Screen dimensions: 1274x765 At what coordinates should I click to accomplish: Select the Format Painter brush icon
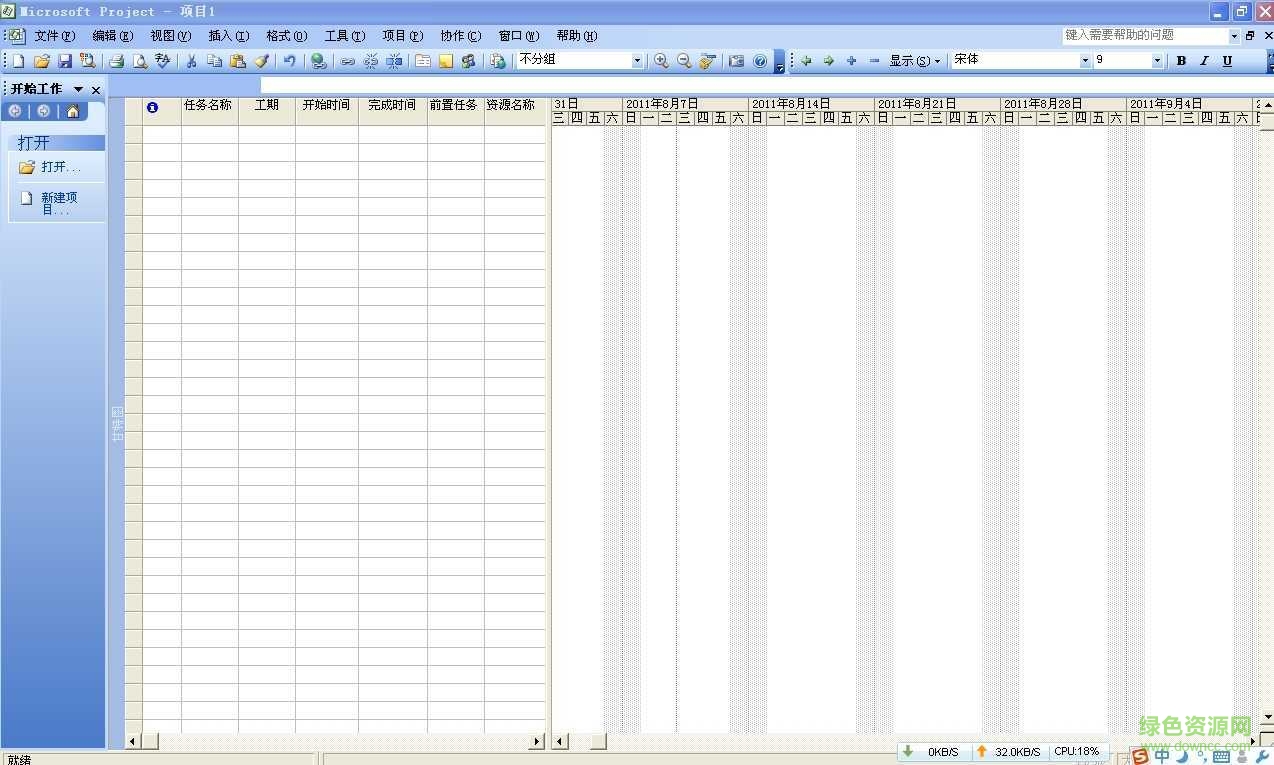pyautogui.click(x=261, y=61)
